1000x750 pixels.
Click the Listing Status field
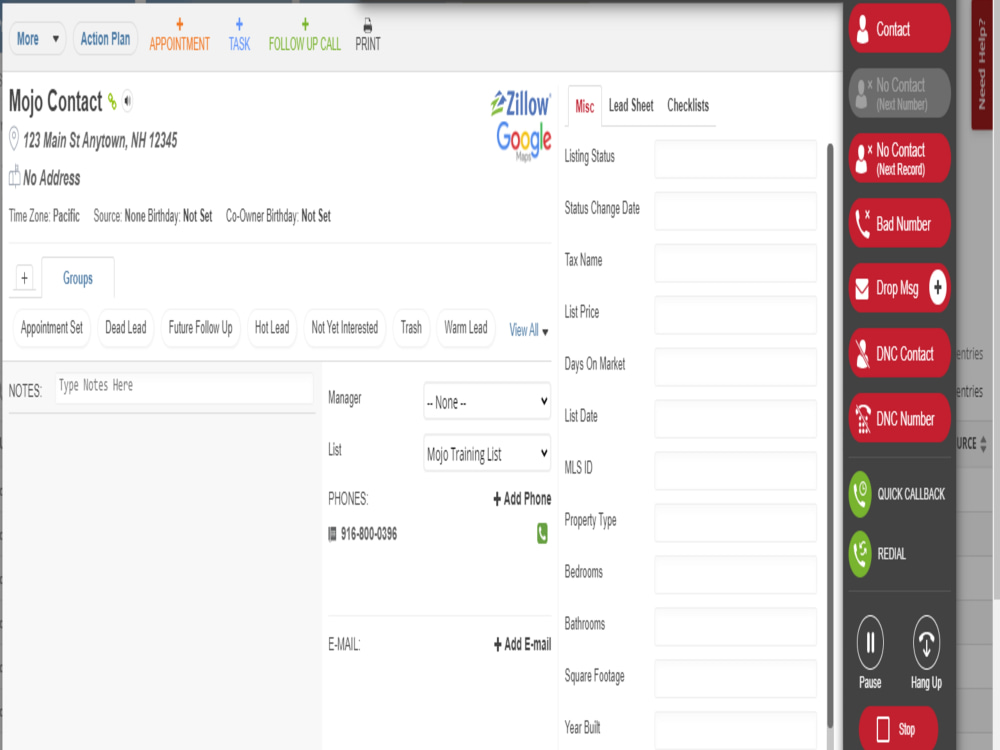pos(735,159)
